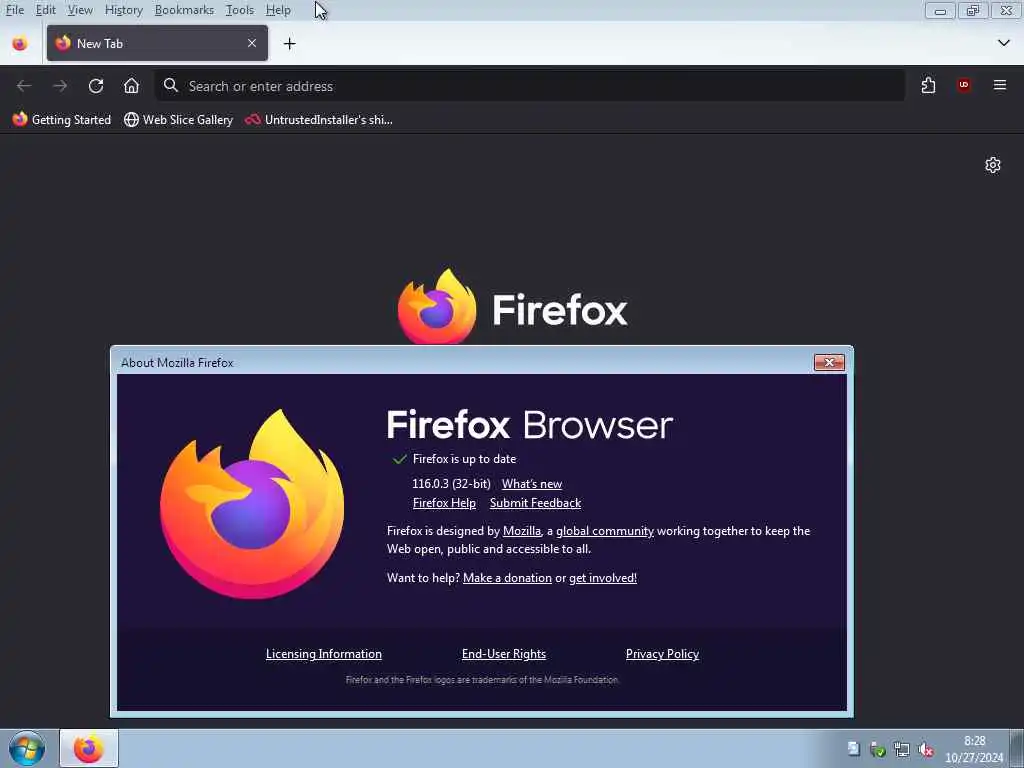The height and width of the screenshot is (768, 1024).
Task: Click the search magnifier icon in address bar
Action: [170, 86]
